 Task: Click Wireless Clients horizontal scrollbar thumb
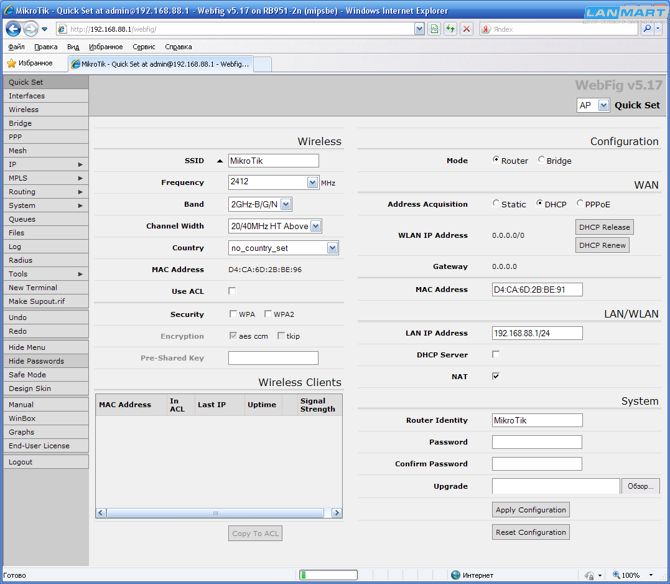(215, 513)
